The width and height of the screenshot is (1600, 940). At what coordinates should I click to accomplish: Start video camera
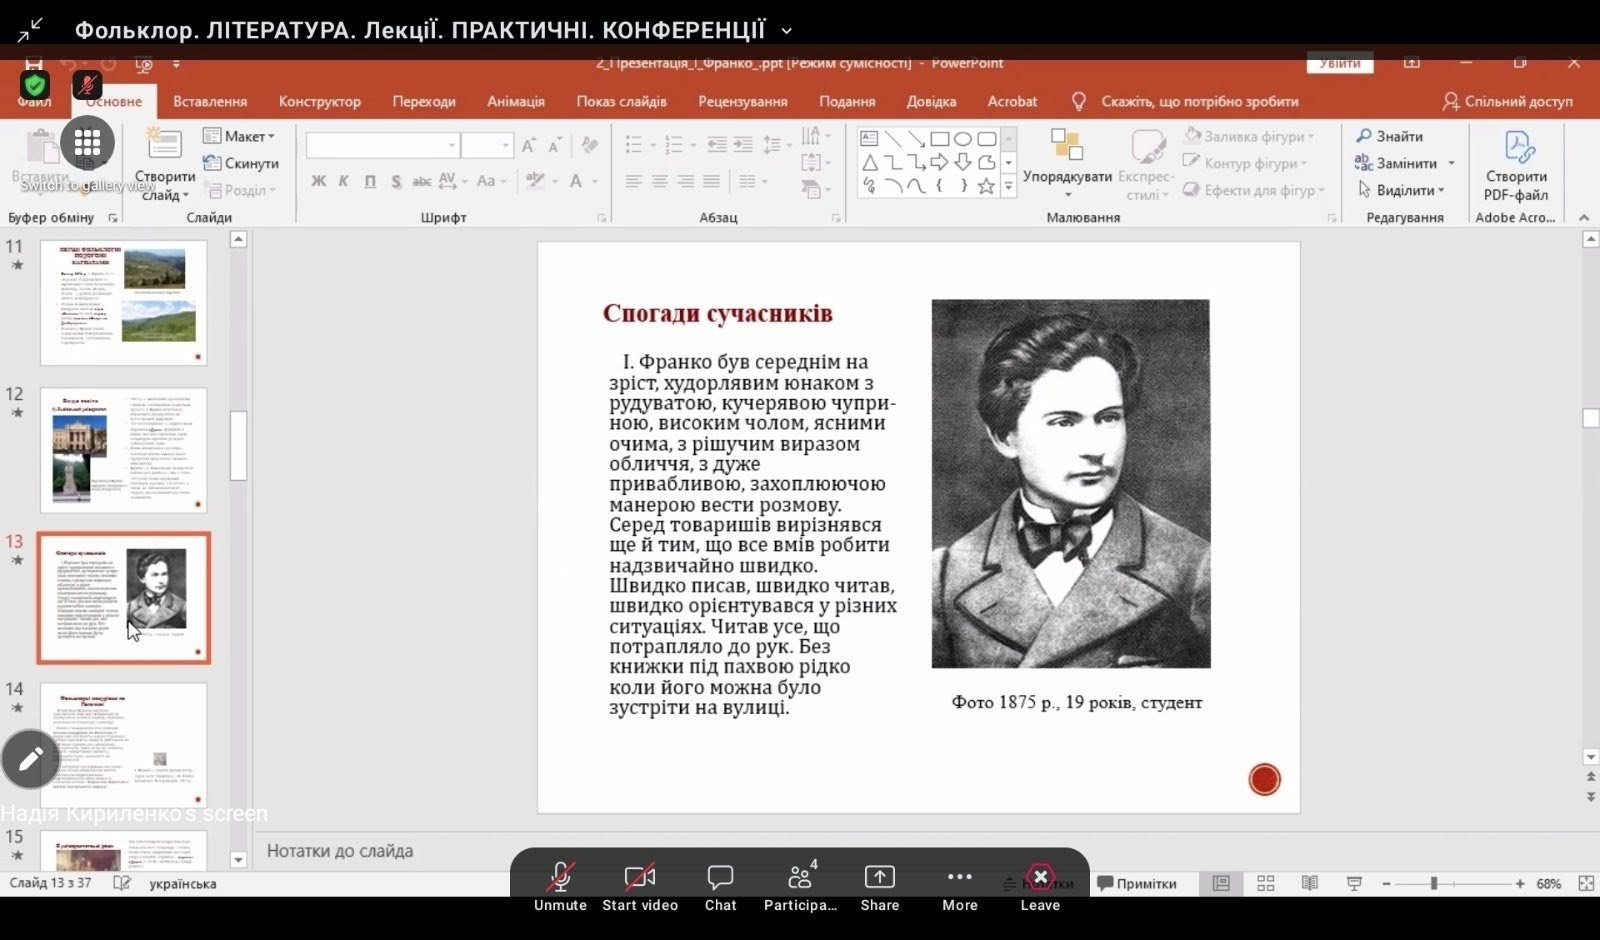(640, 878)
